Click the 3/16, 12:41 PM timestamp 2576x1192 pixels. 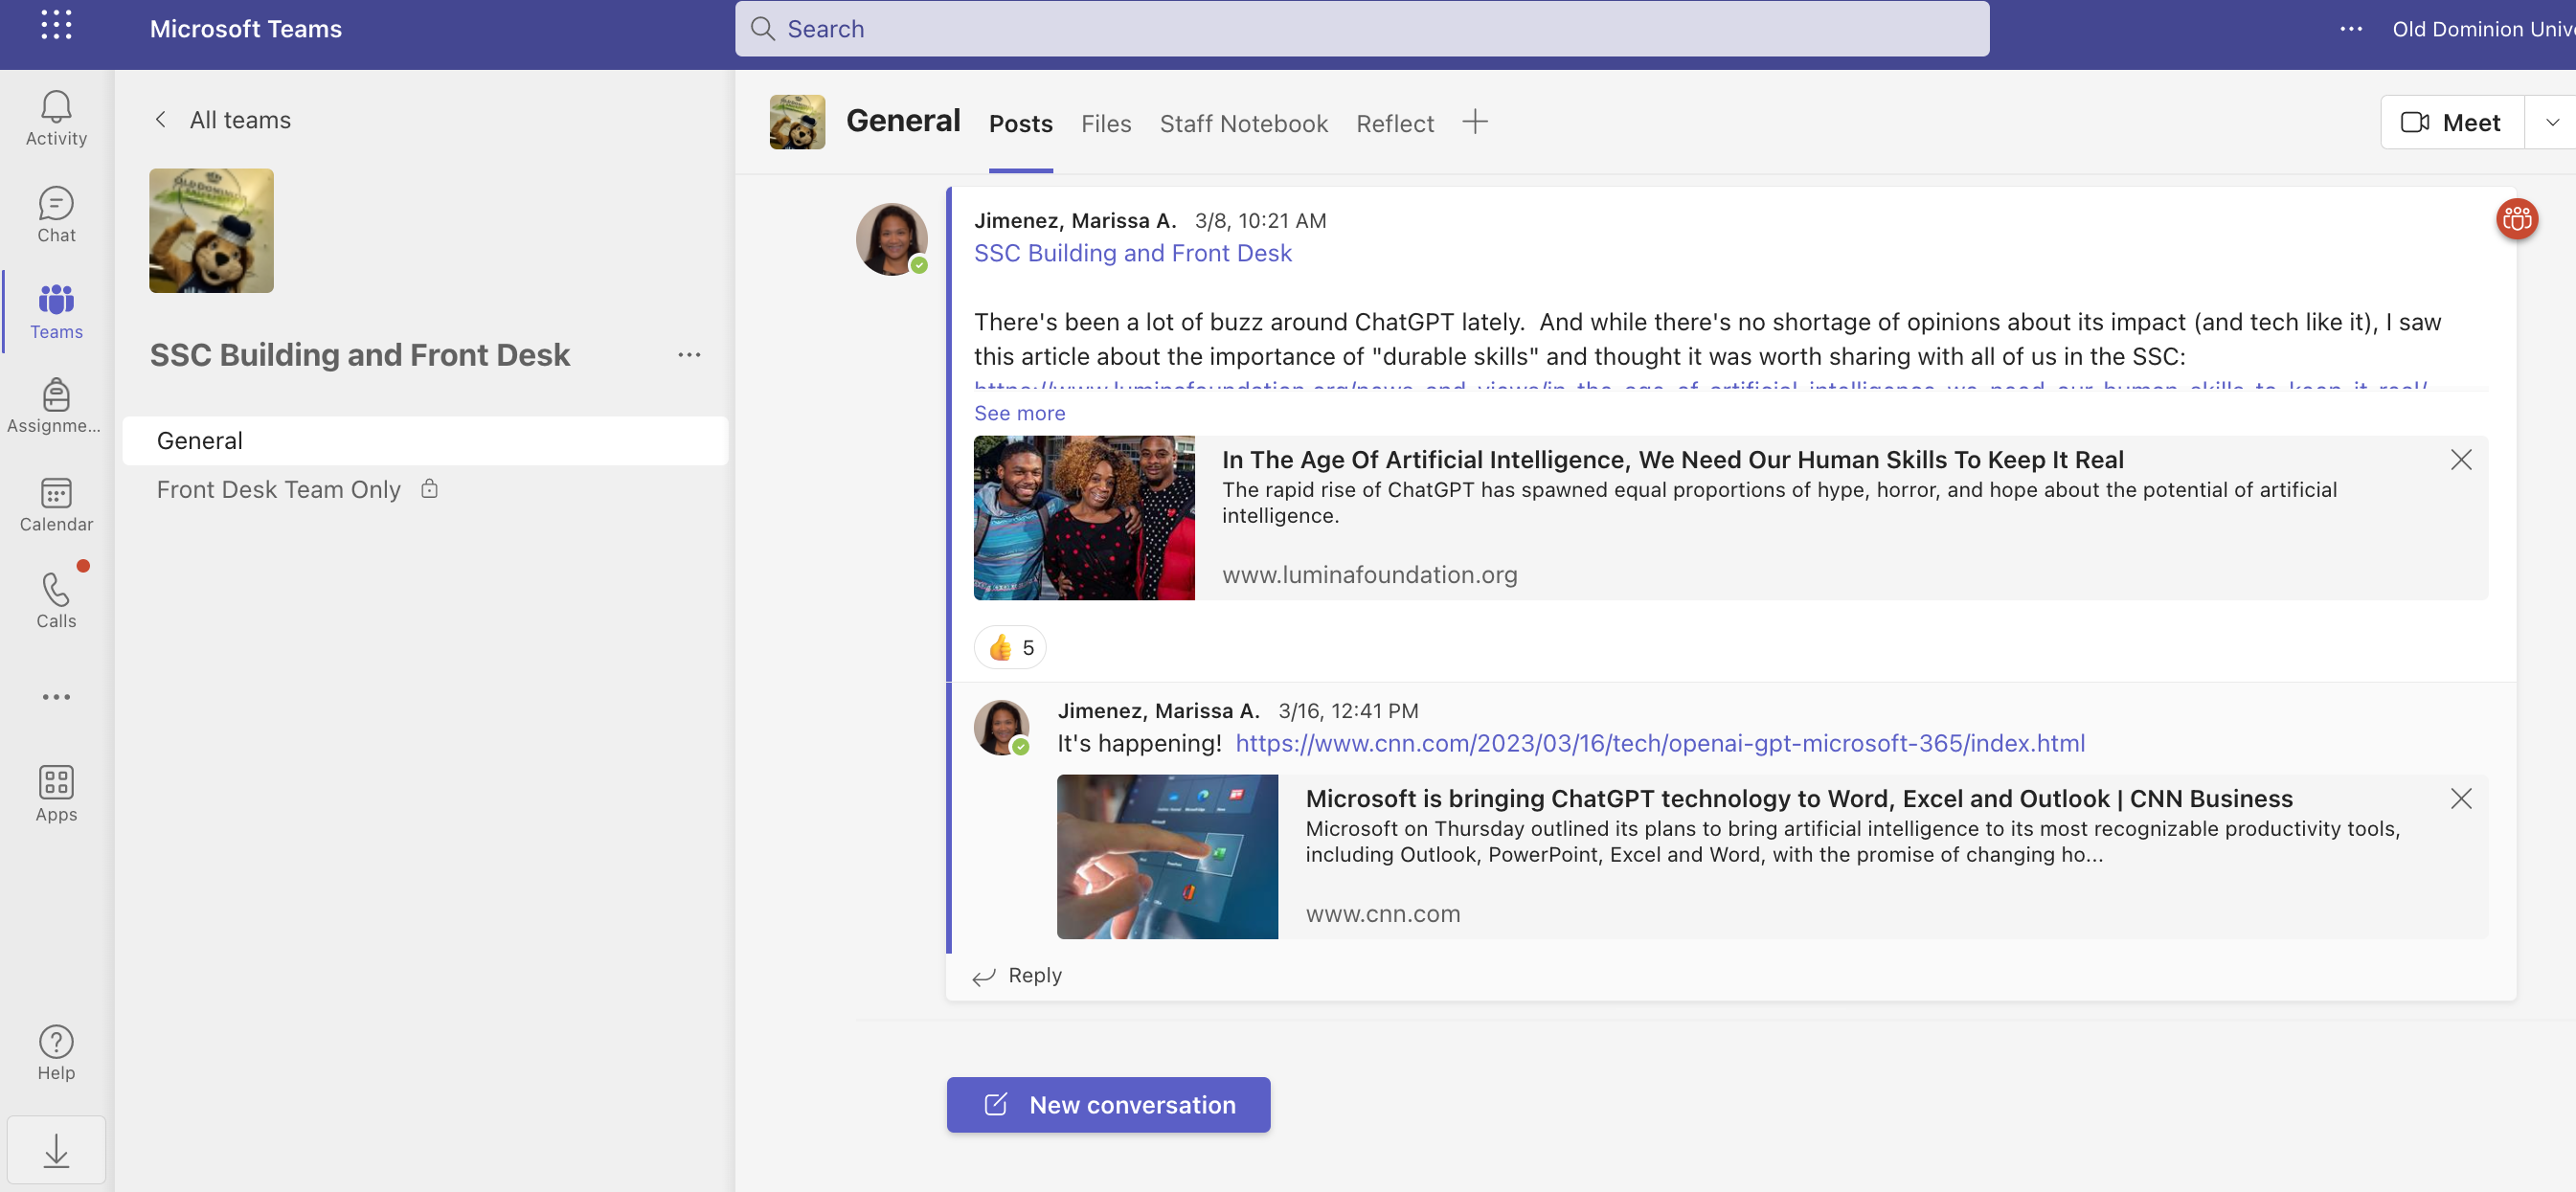[x=1348, y=711]
